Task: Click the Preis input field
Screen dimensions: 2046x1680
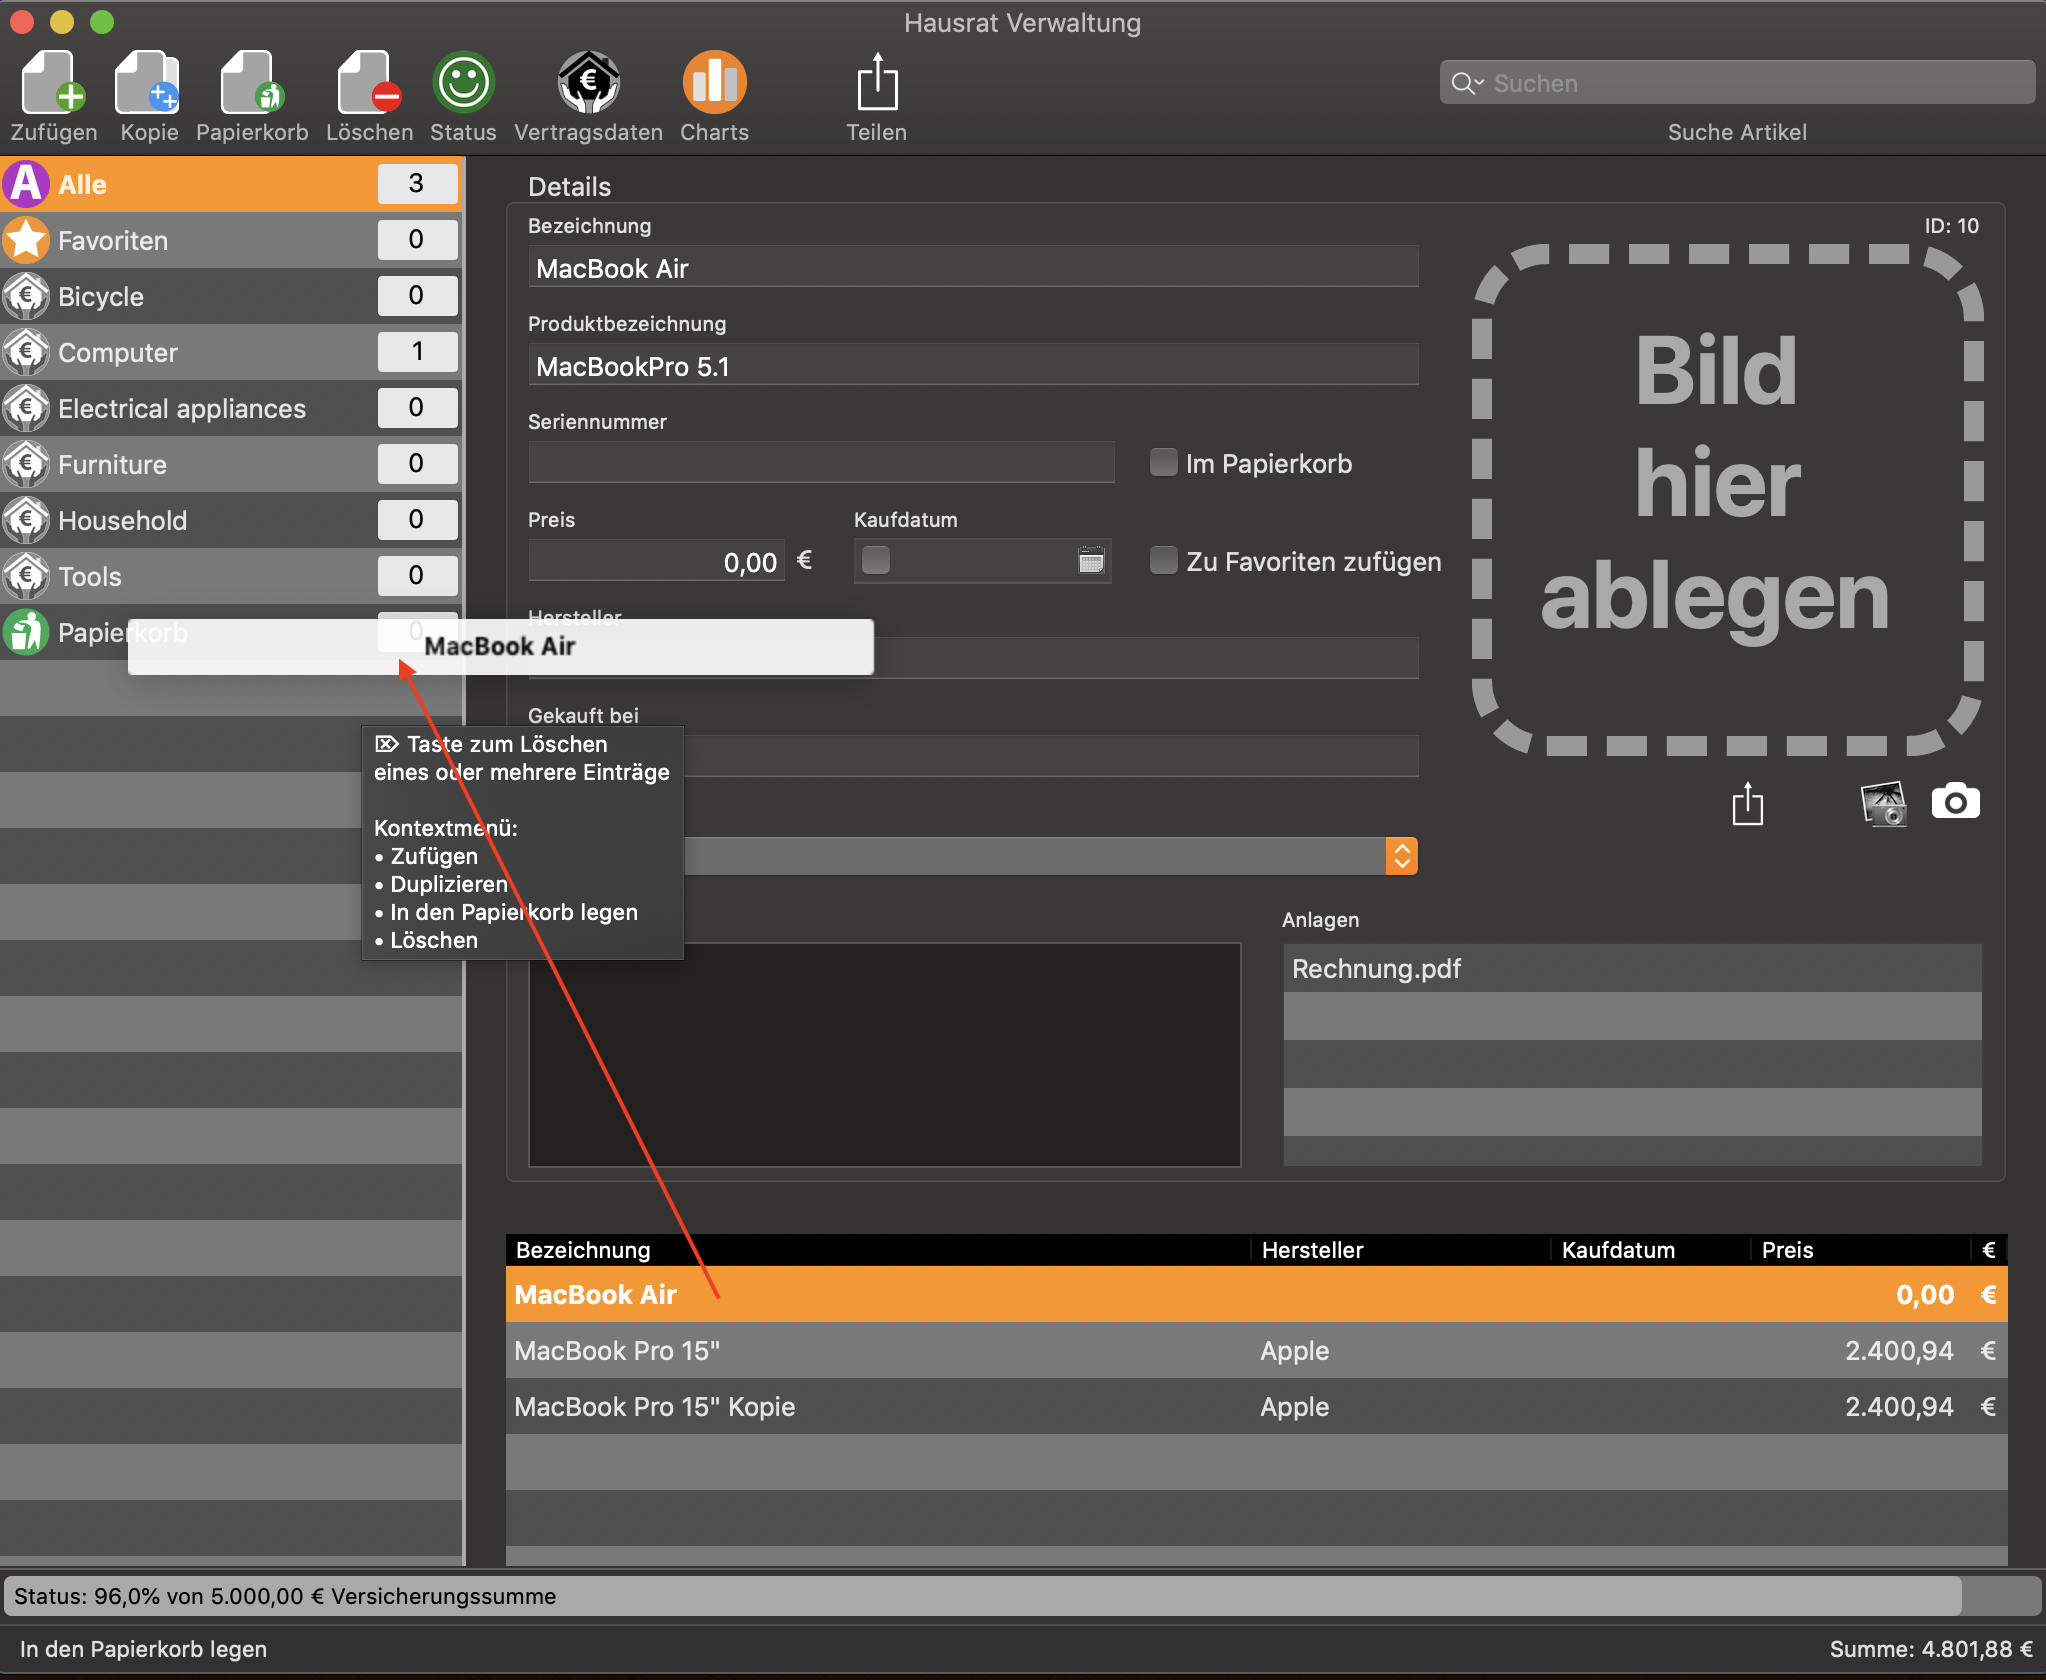Action: click(x=657, y=562)
